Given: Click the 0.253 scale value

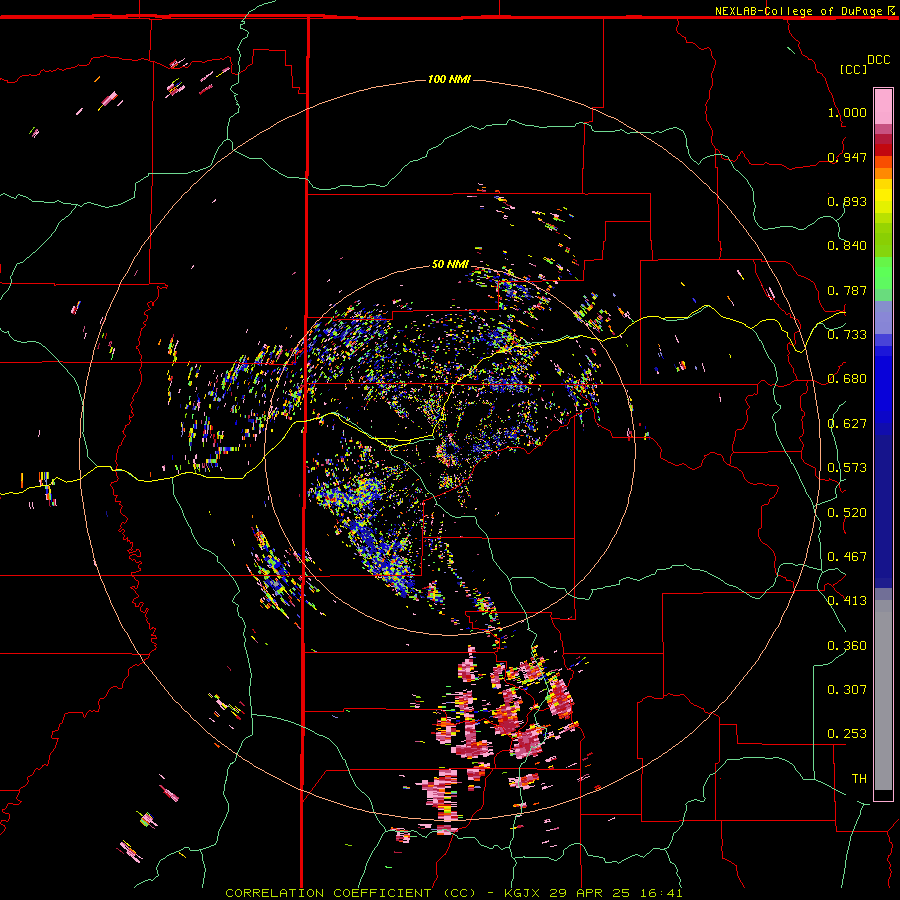Looking at the screenshot, I should pos(847,734).
